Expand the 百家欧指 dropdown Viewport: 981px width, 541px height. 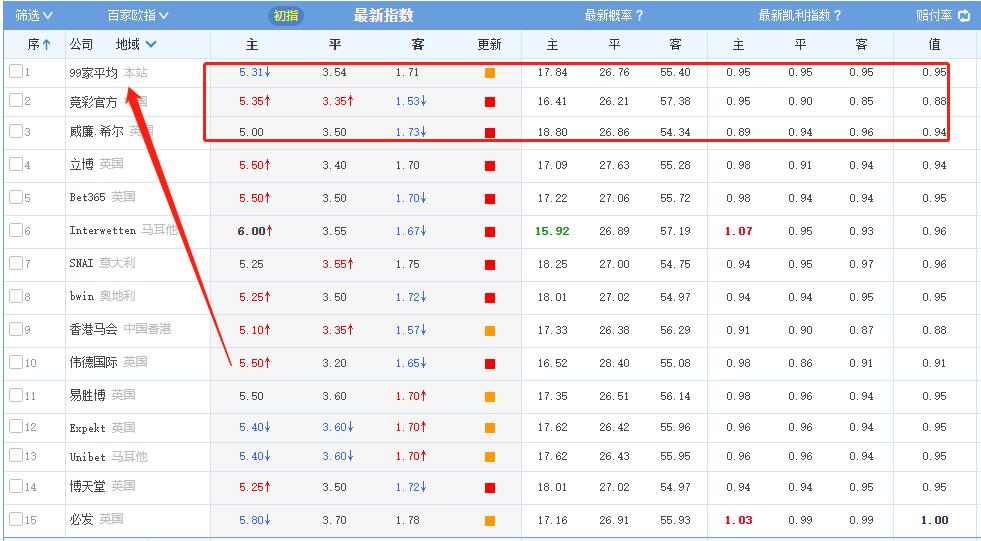138,16
